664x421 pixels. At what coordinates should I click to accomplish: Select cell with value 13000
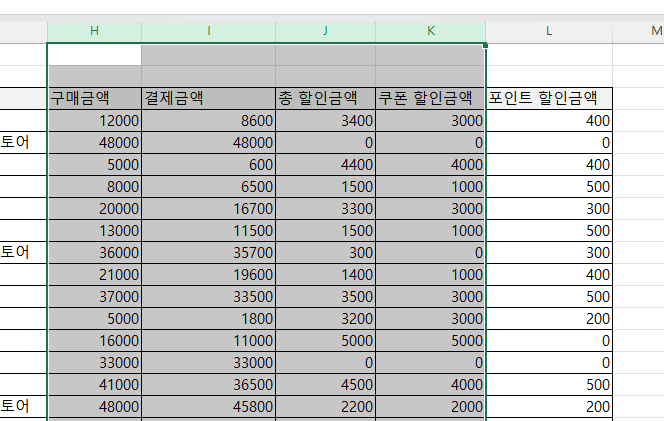tap(95, 231)
